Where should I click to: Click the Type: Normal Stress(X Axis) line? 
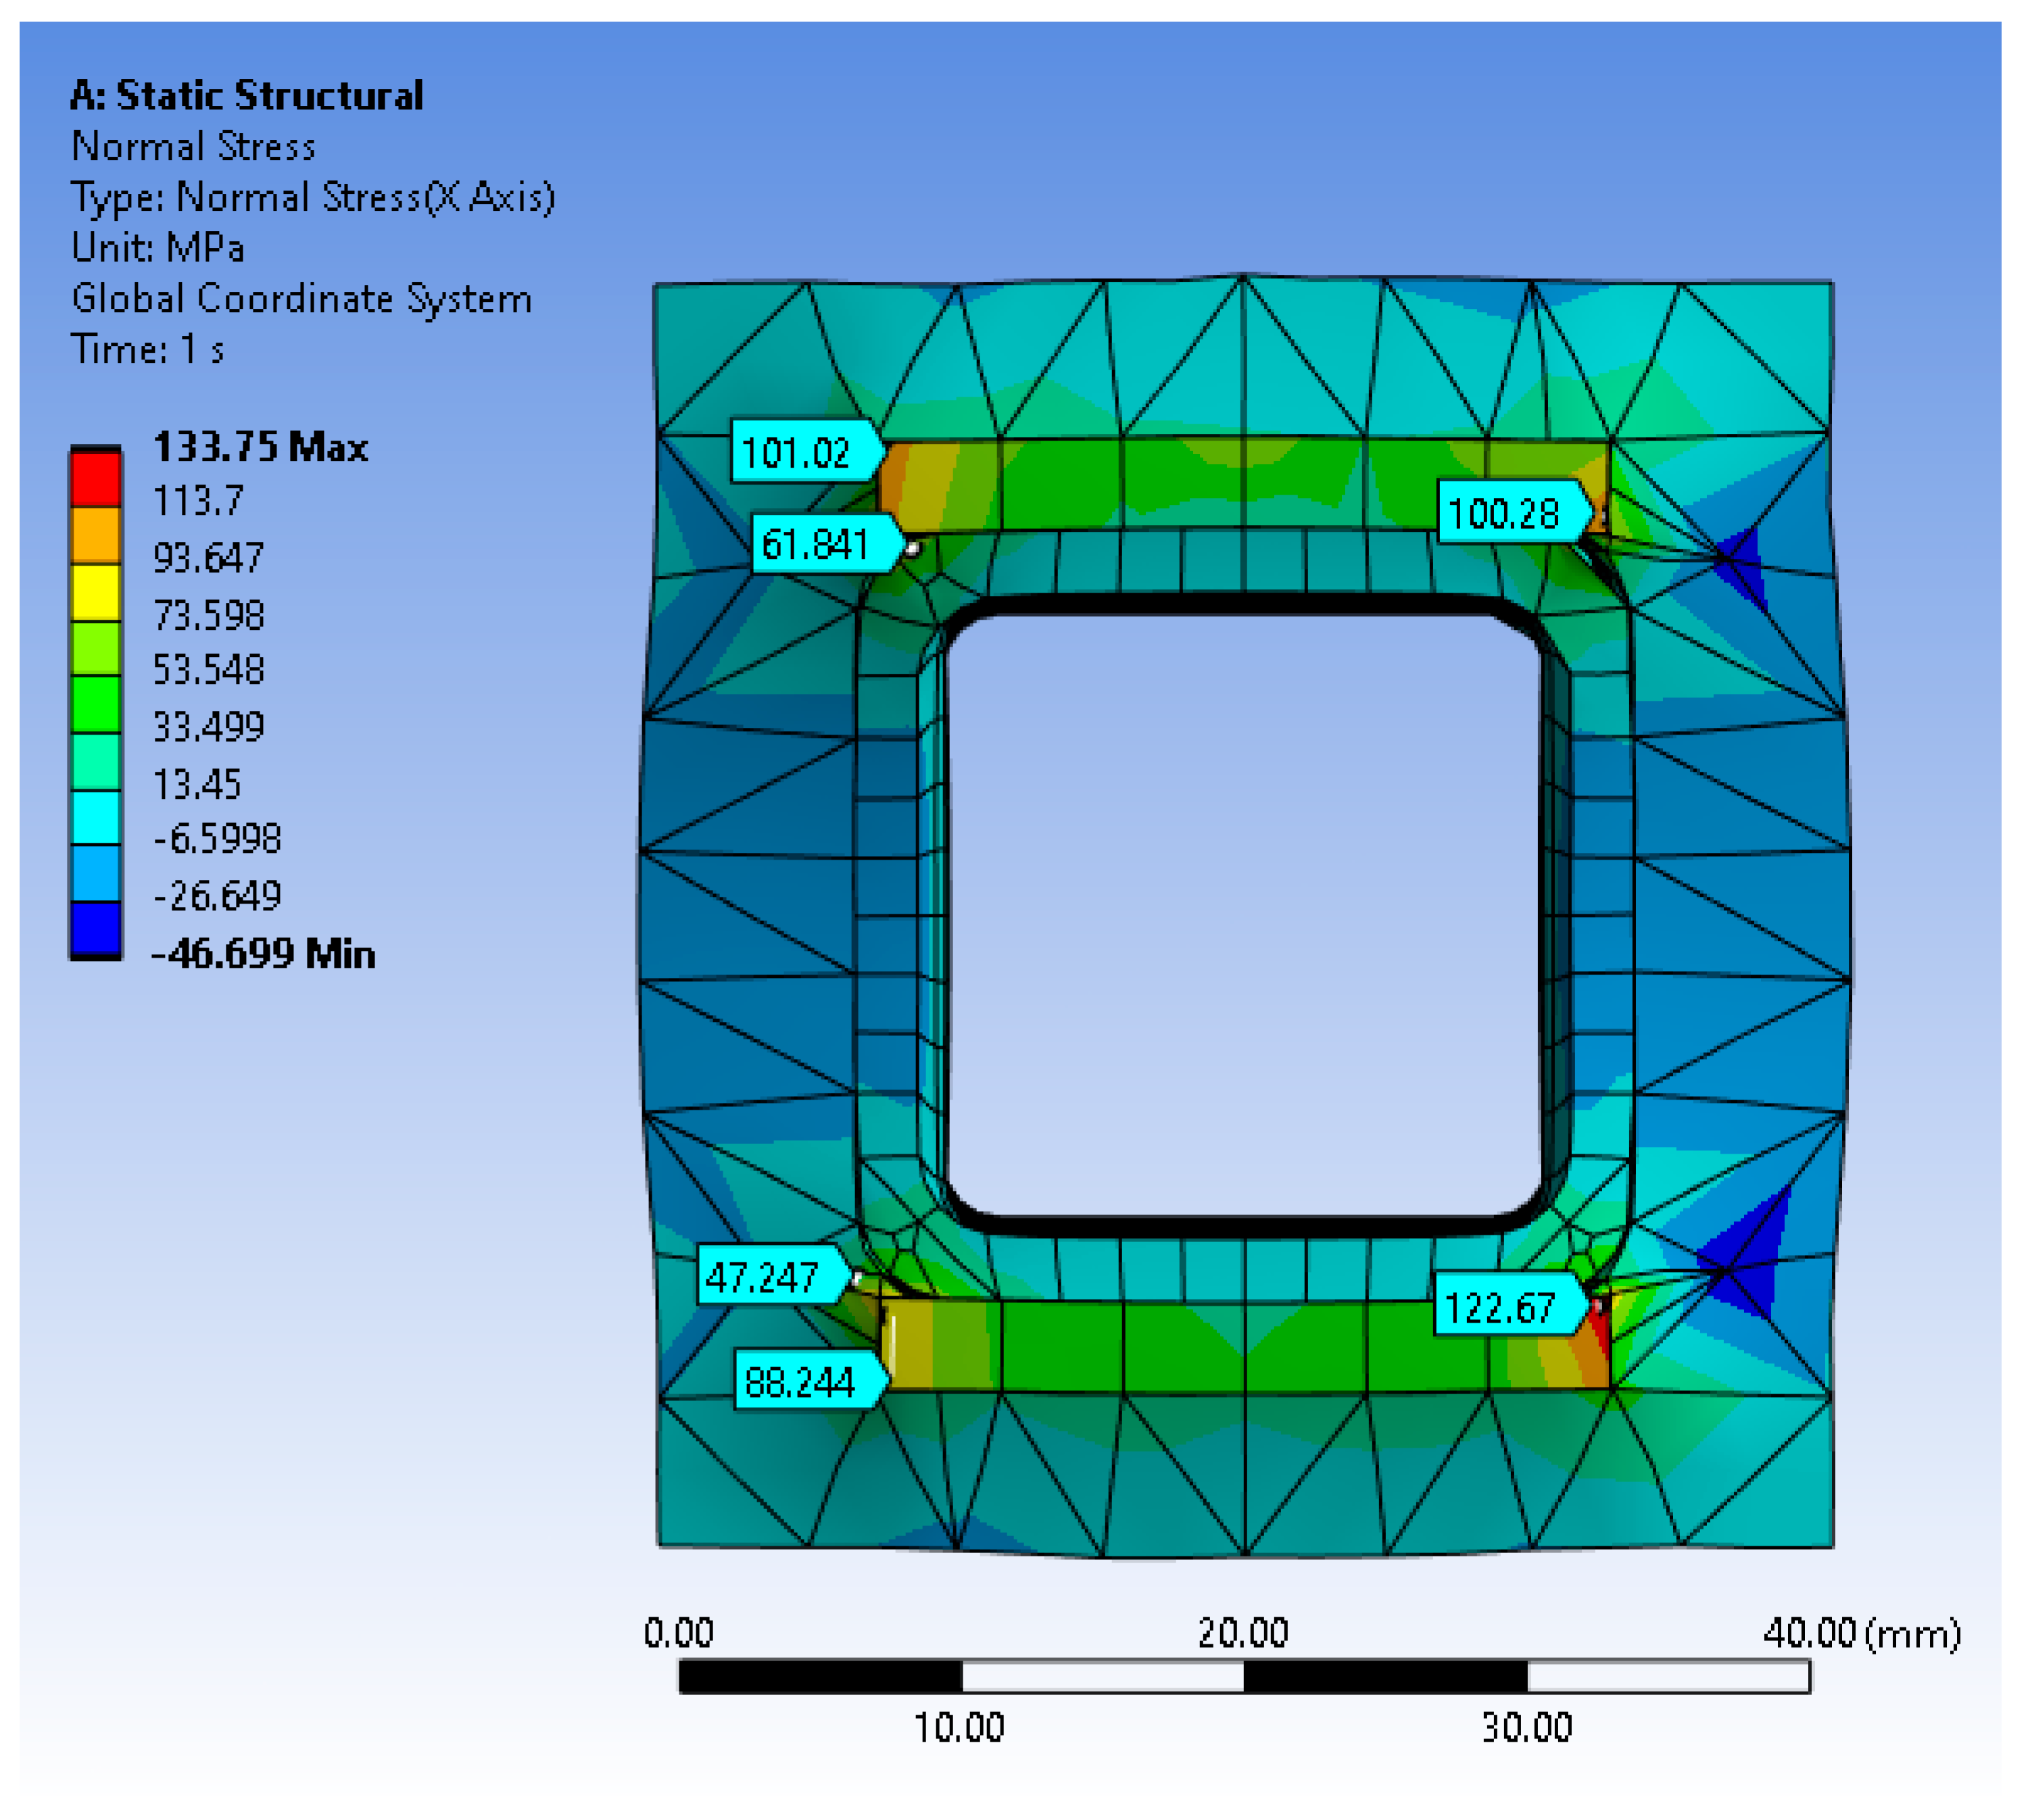pyautogui.click(x=313, y=197)
